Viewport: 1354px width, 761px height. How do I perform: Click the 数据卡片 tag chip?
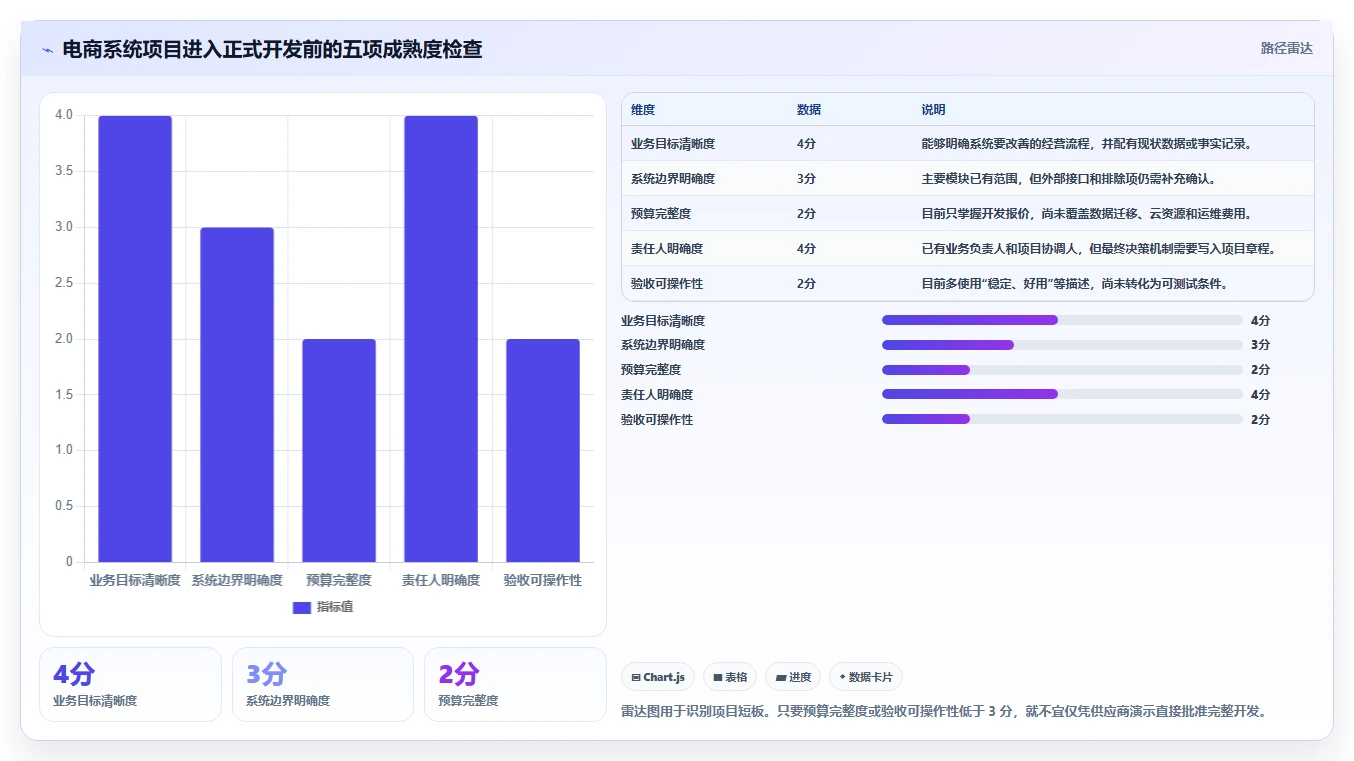tap(866, 677)
